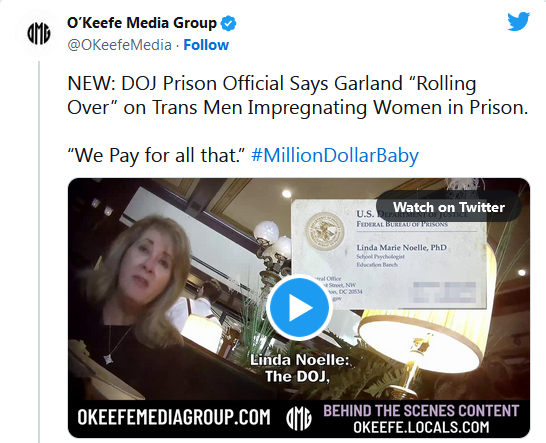Click the Linda Noelle subtitle caption
546x443 pixels.
click(x=298, y=368)
